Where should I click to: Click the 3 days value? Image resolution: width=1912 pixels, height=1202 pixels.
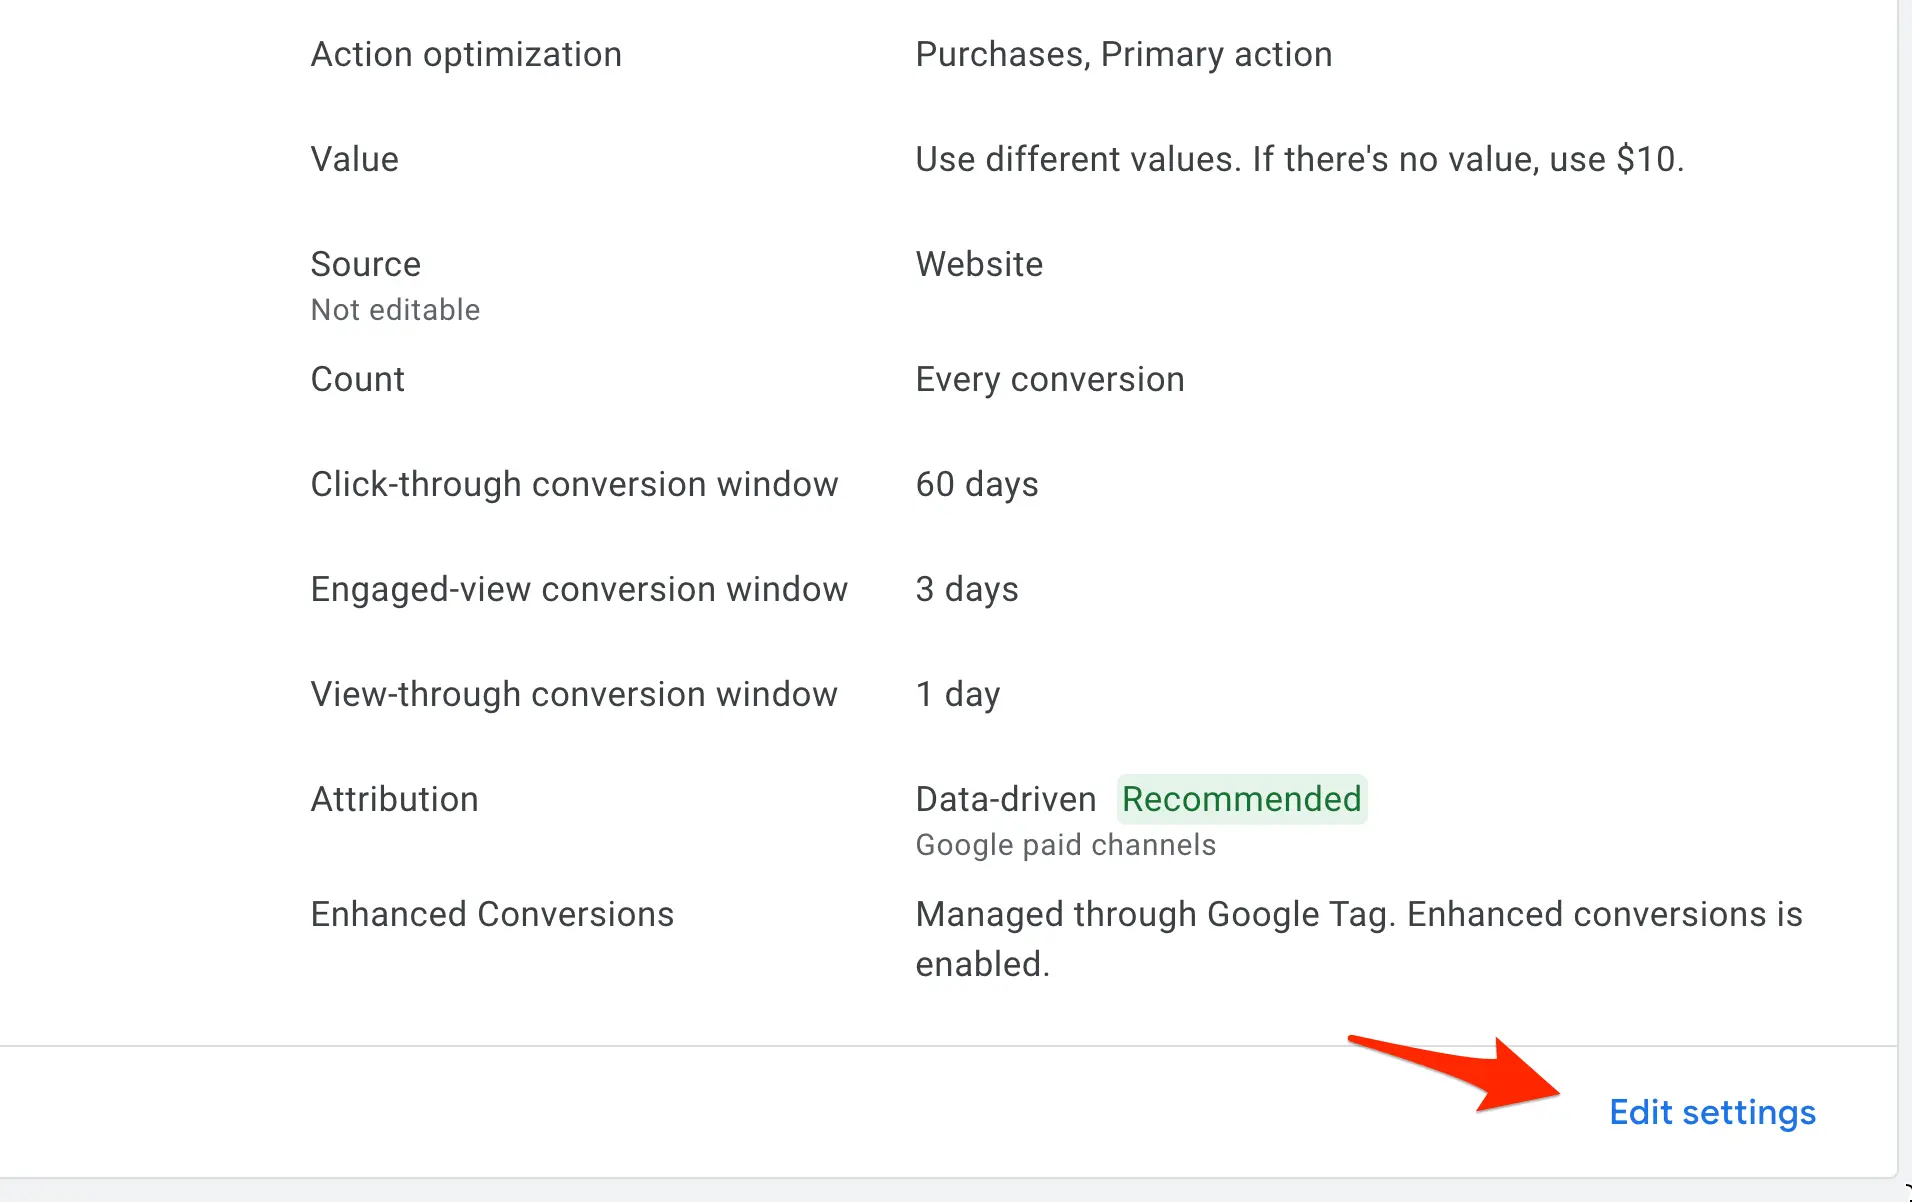(x=966, y=589)
